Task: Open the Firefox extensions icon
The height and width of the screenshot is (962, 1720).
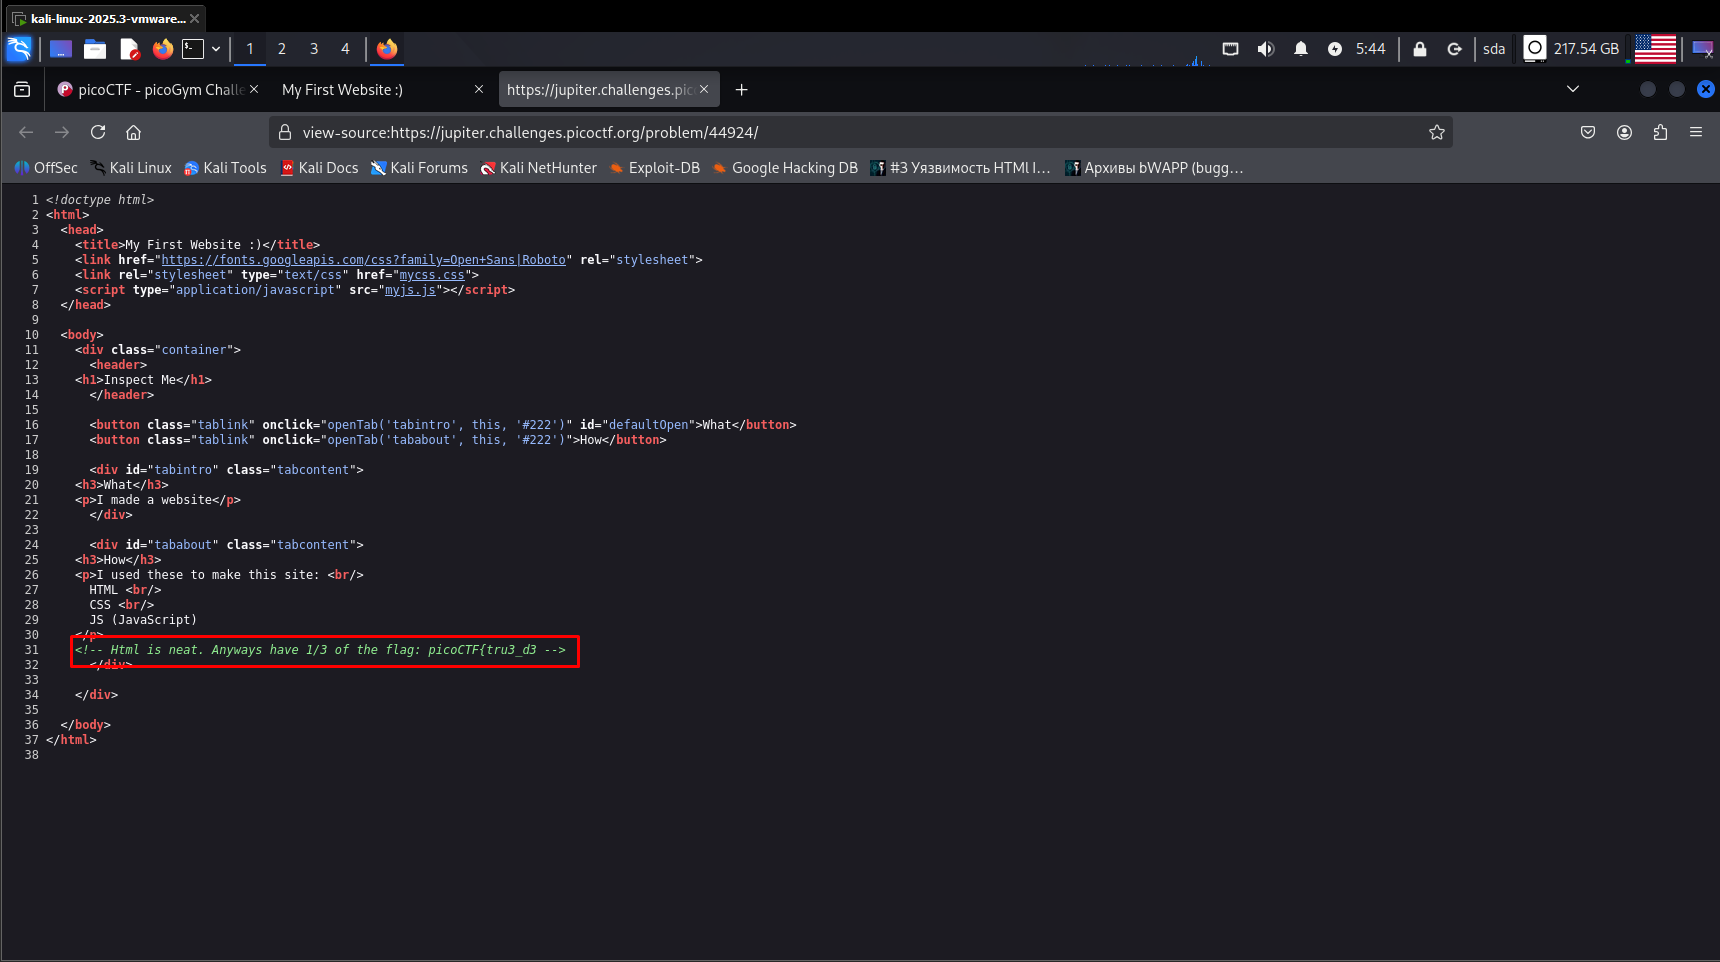Action: click(1660, 132)
